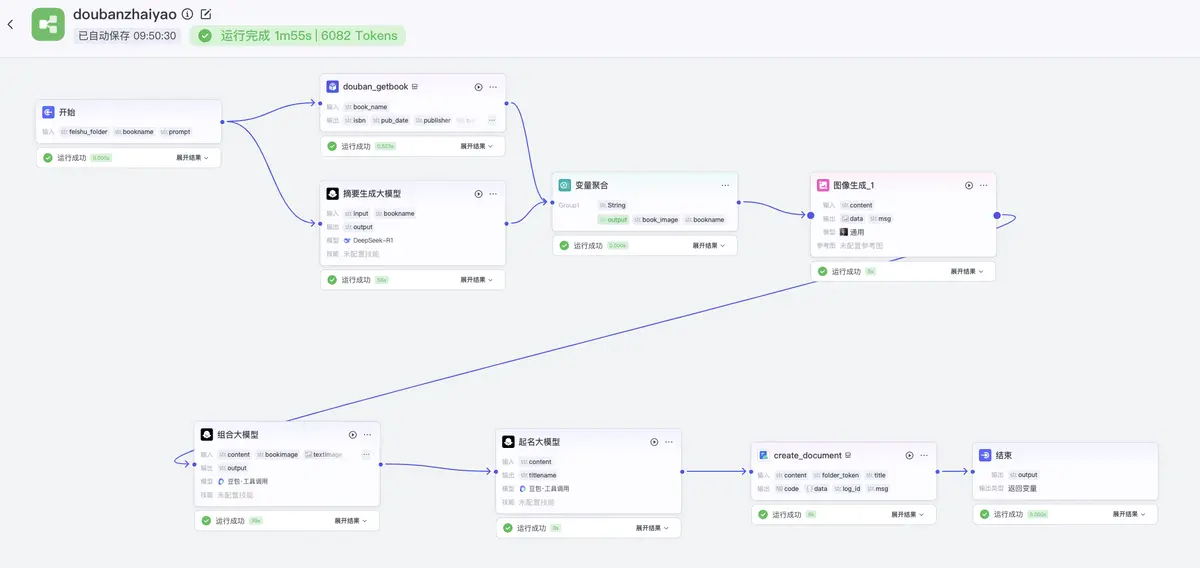Click book_image variable in 变量聚合 node
The height and width of the screenshot is (568, 1200).
(656, 219)
